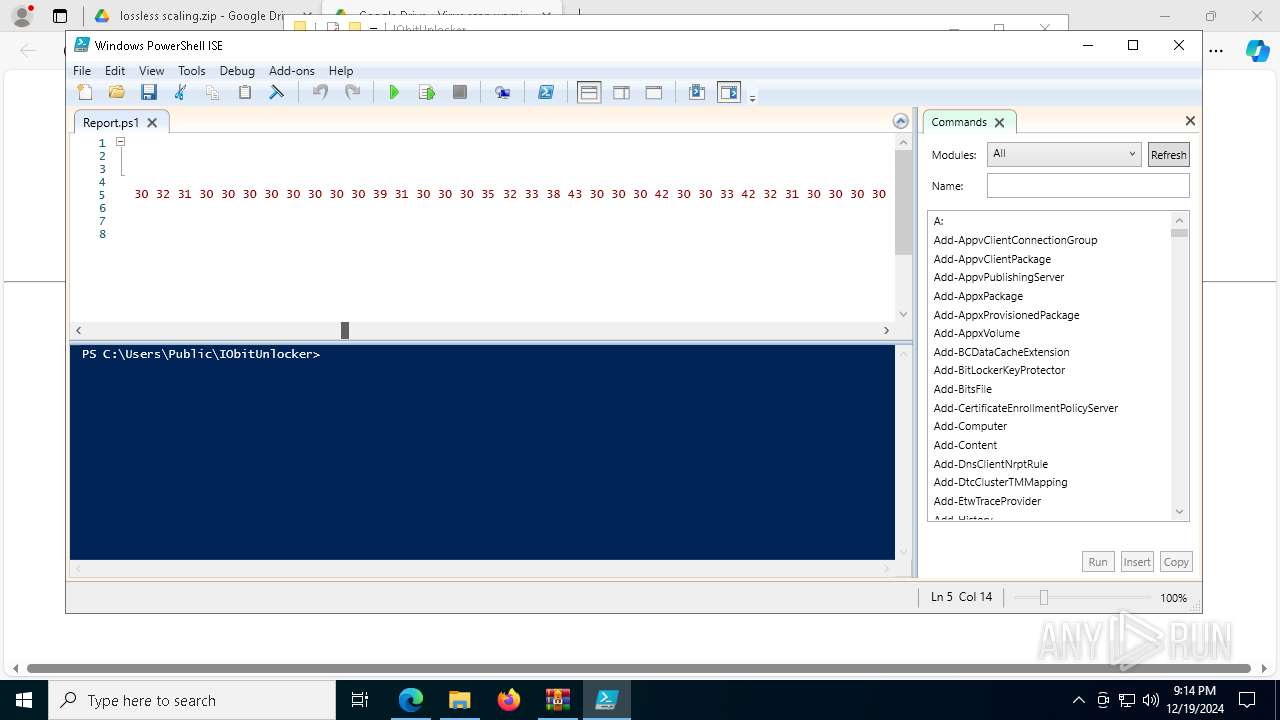1280x720 pixels.
Task: Show script pane maximized layout
Action: click(653, 93)
